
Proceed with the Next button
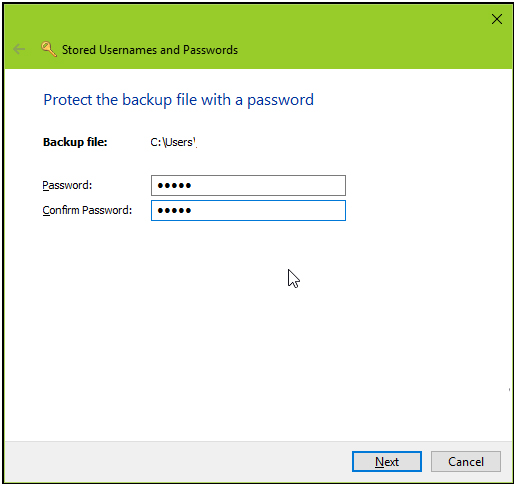[x=387, y=461]
